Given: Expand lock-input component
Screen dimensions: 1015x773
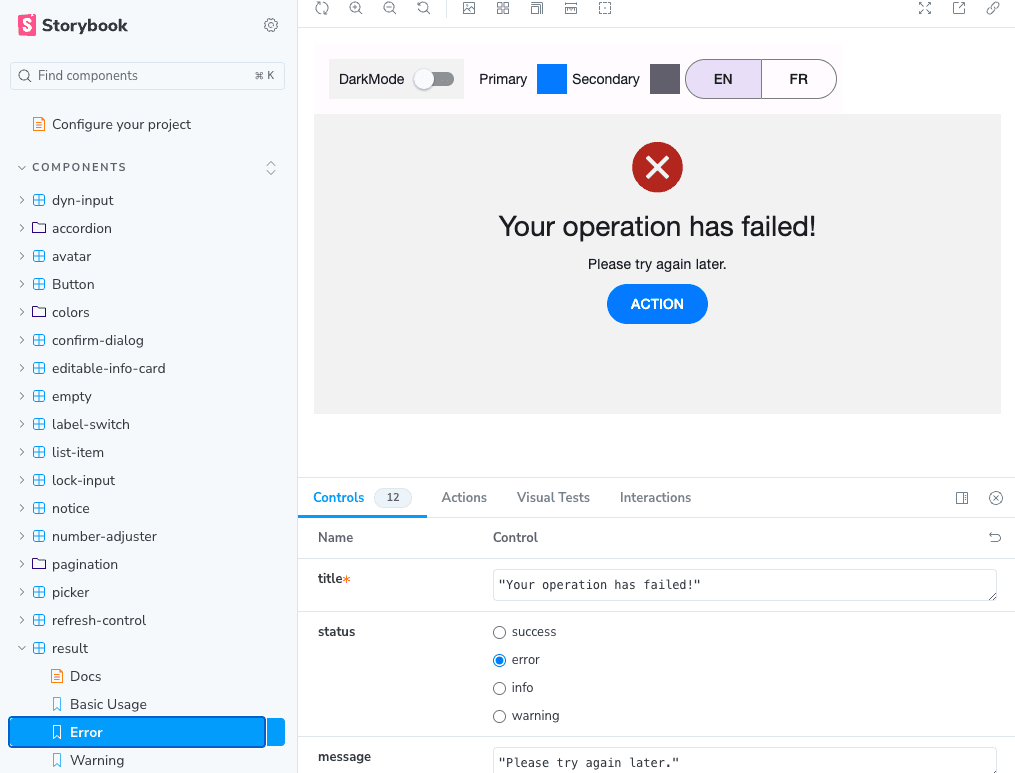Looking at the screenshot, I should [84, 480].
